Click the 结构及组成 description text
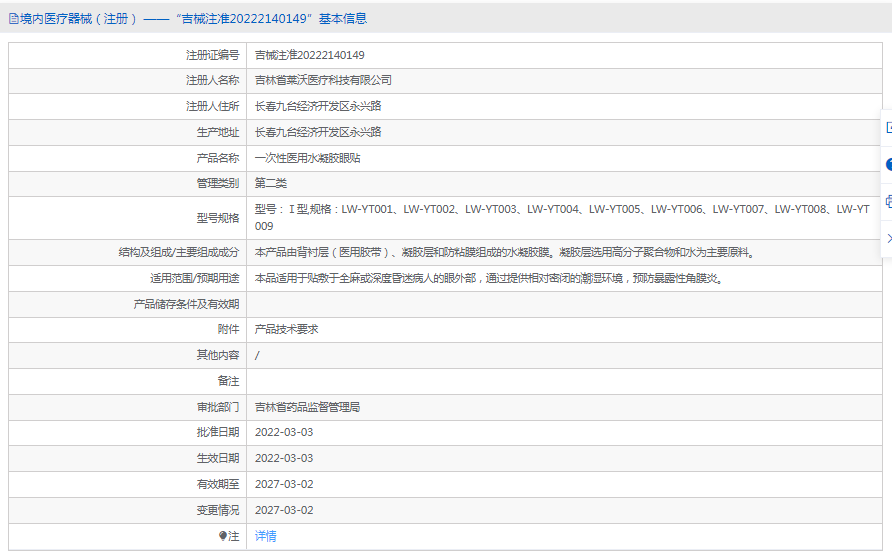This screenshot has width=892, height=560. coord(504,252)
